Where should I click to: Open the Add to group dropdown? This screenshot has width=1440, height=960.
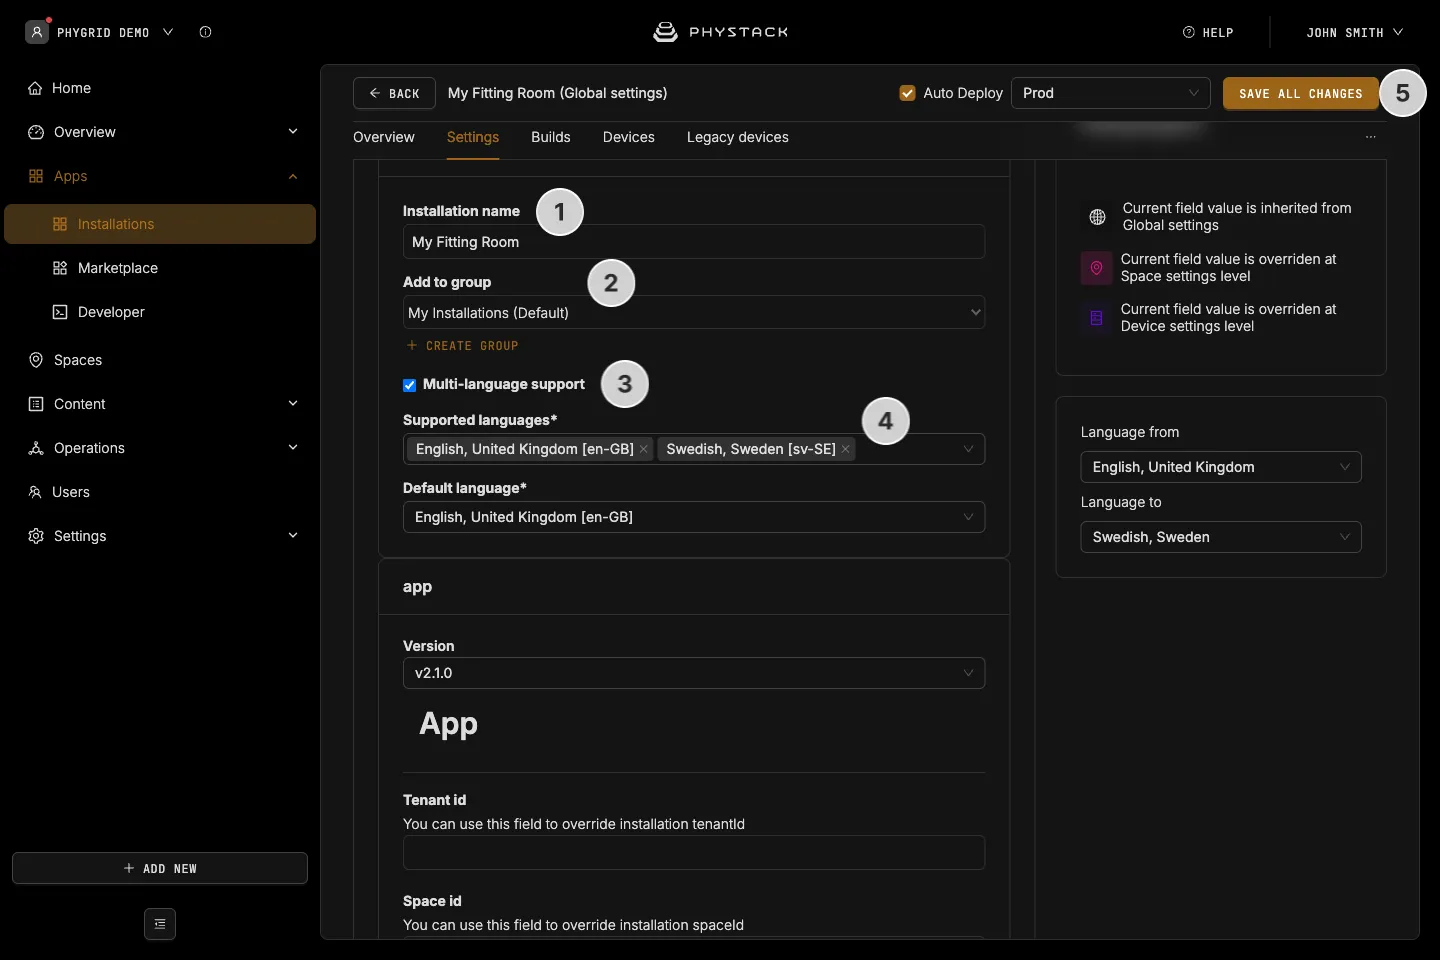[x=694, y=313]
